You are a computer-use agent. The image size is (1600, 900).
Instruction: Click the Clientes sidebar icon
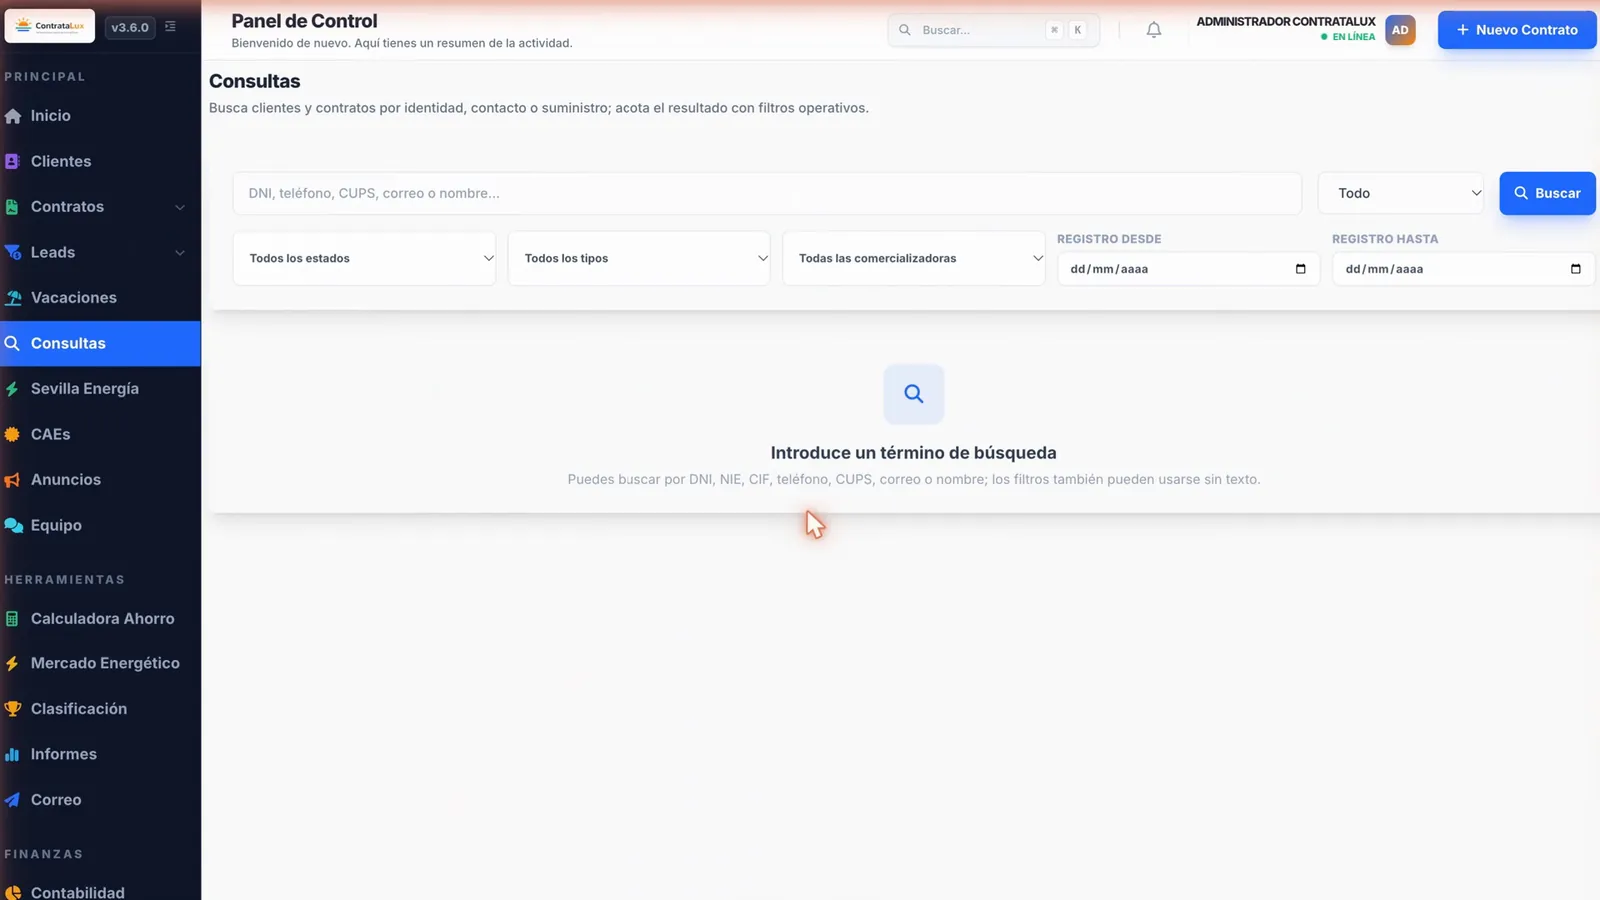[x=13, y=161]
